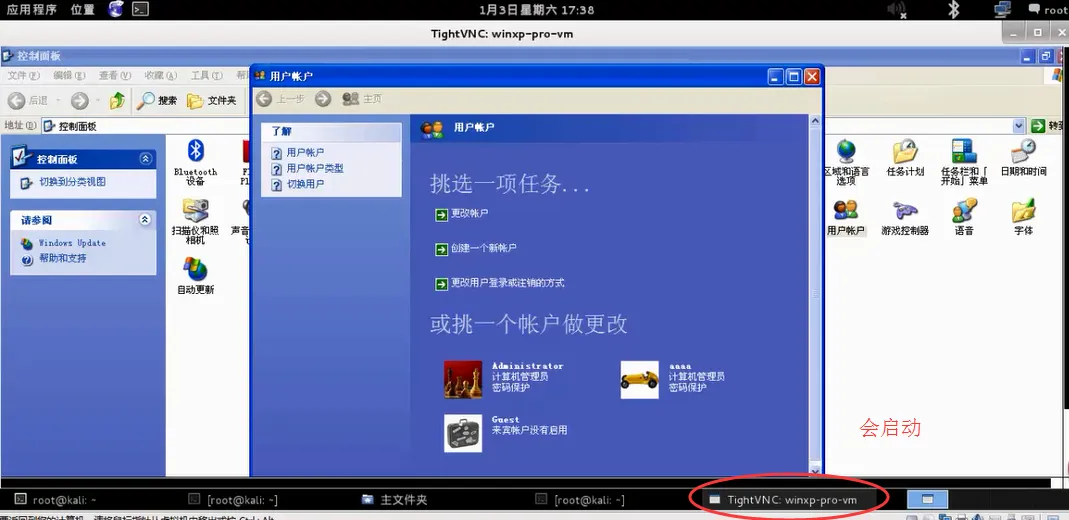
Task: Open dropdown arrow beside Back button
Action: click(x=59, y=101)
